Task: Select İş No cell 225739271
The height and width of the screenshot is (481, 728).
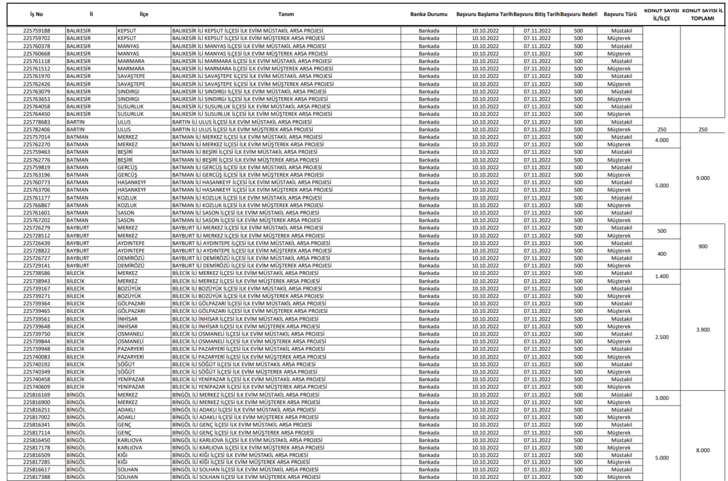Action: (x=36, y=296)
